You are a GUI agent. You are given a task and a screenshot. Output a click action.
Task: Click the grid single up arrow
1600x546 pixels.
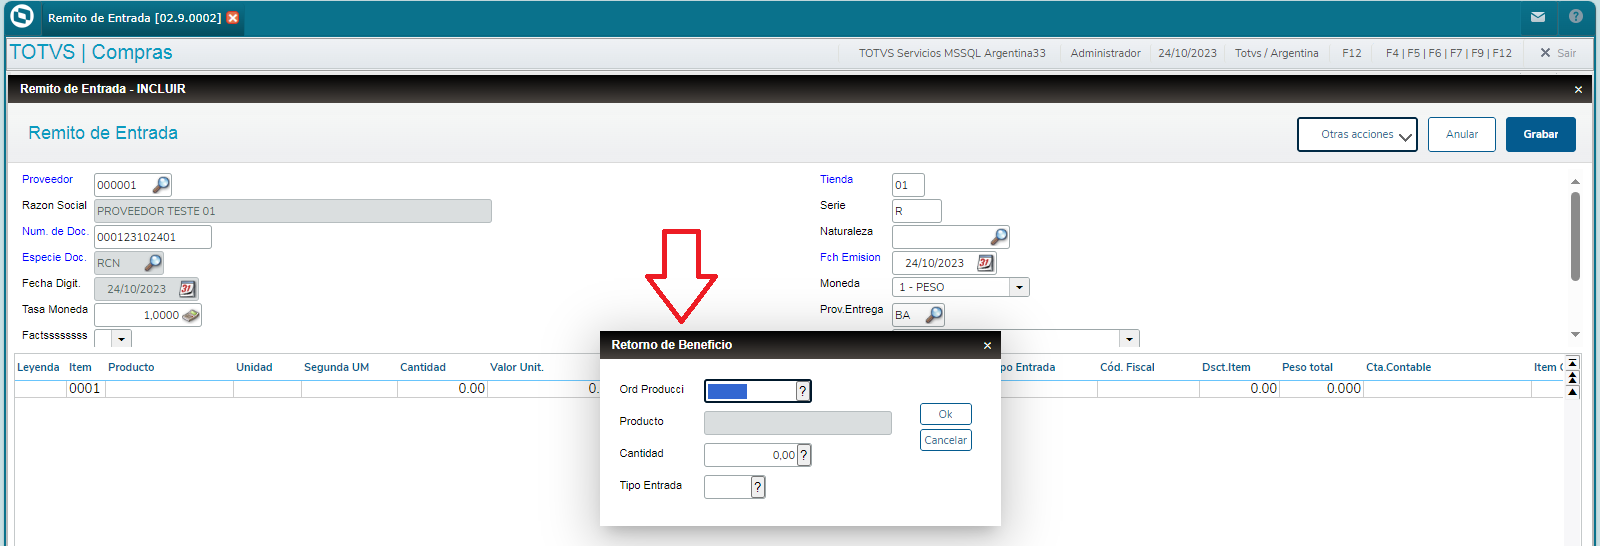tap(1572, 391)
